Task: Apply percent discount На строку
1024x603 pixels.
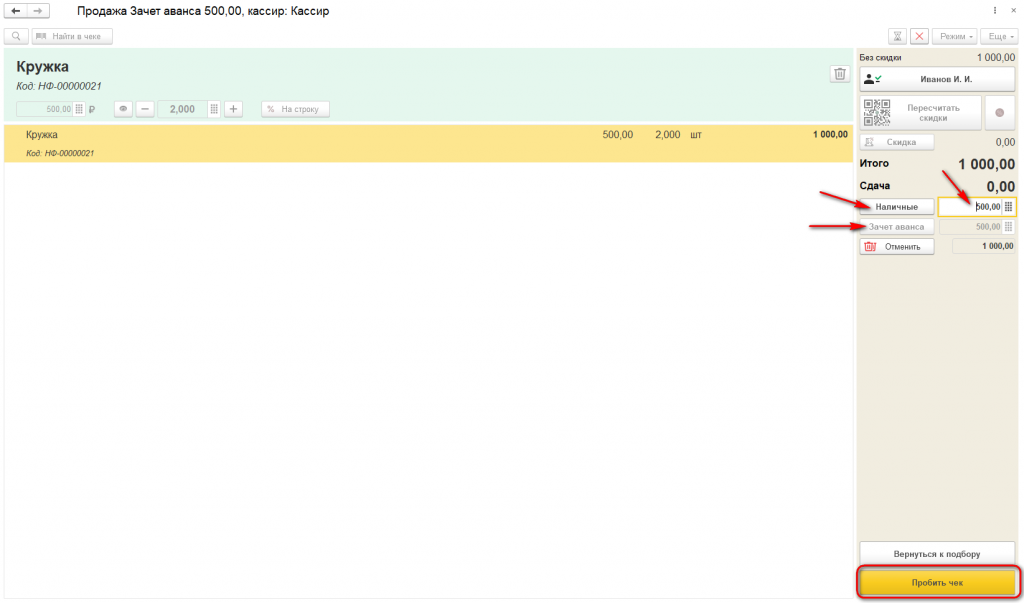Action: (295, 109)
